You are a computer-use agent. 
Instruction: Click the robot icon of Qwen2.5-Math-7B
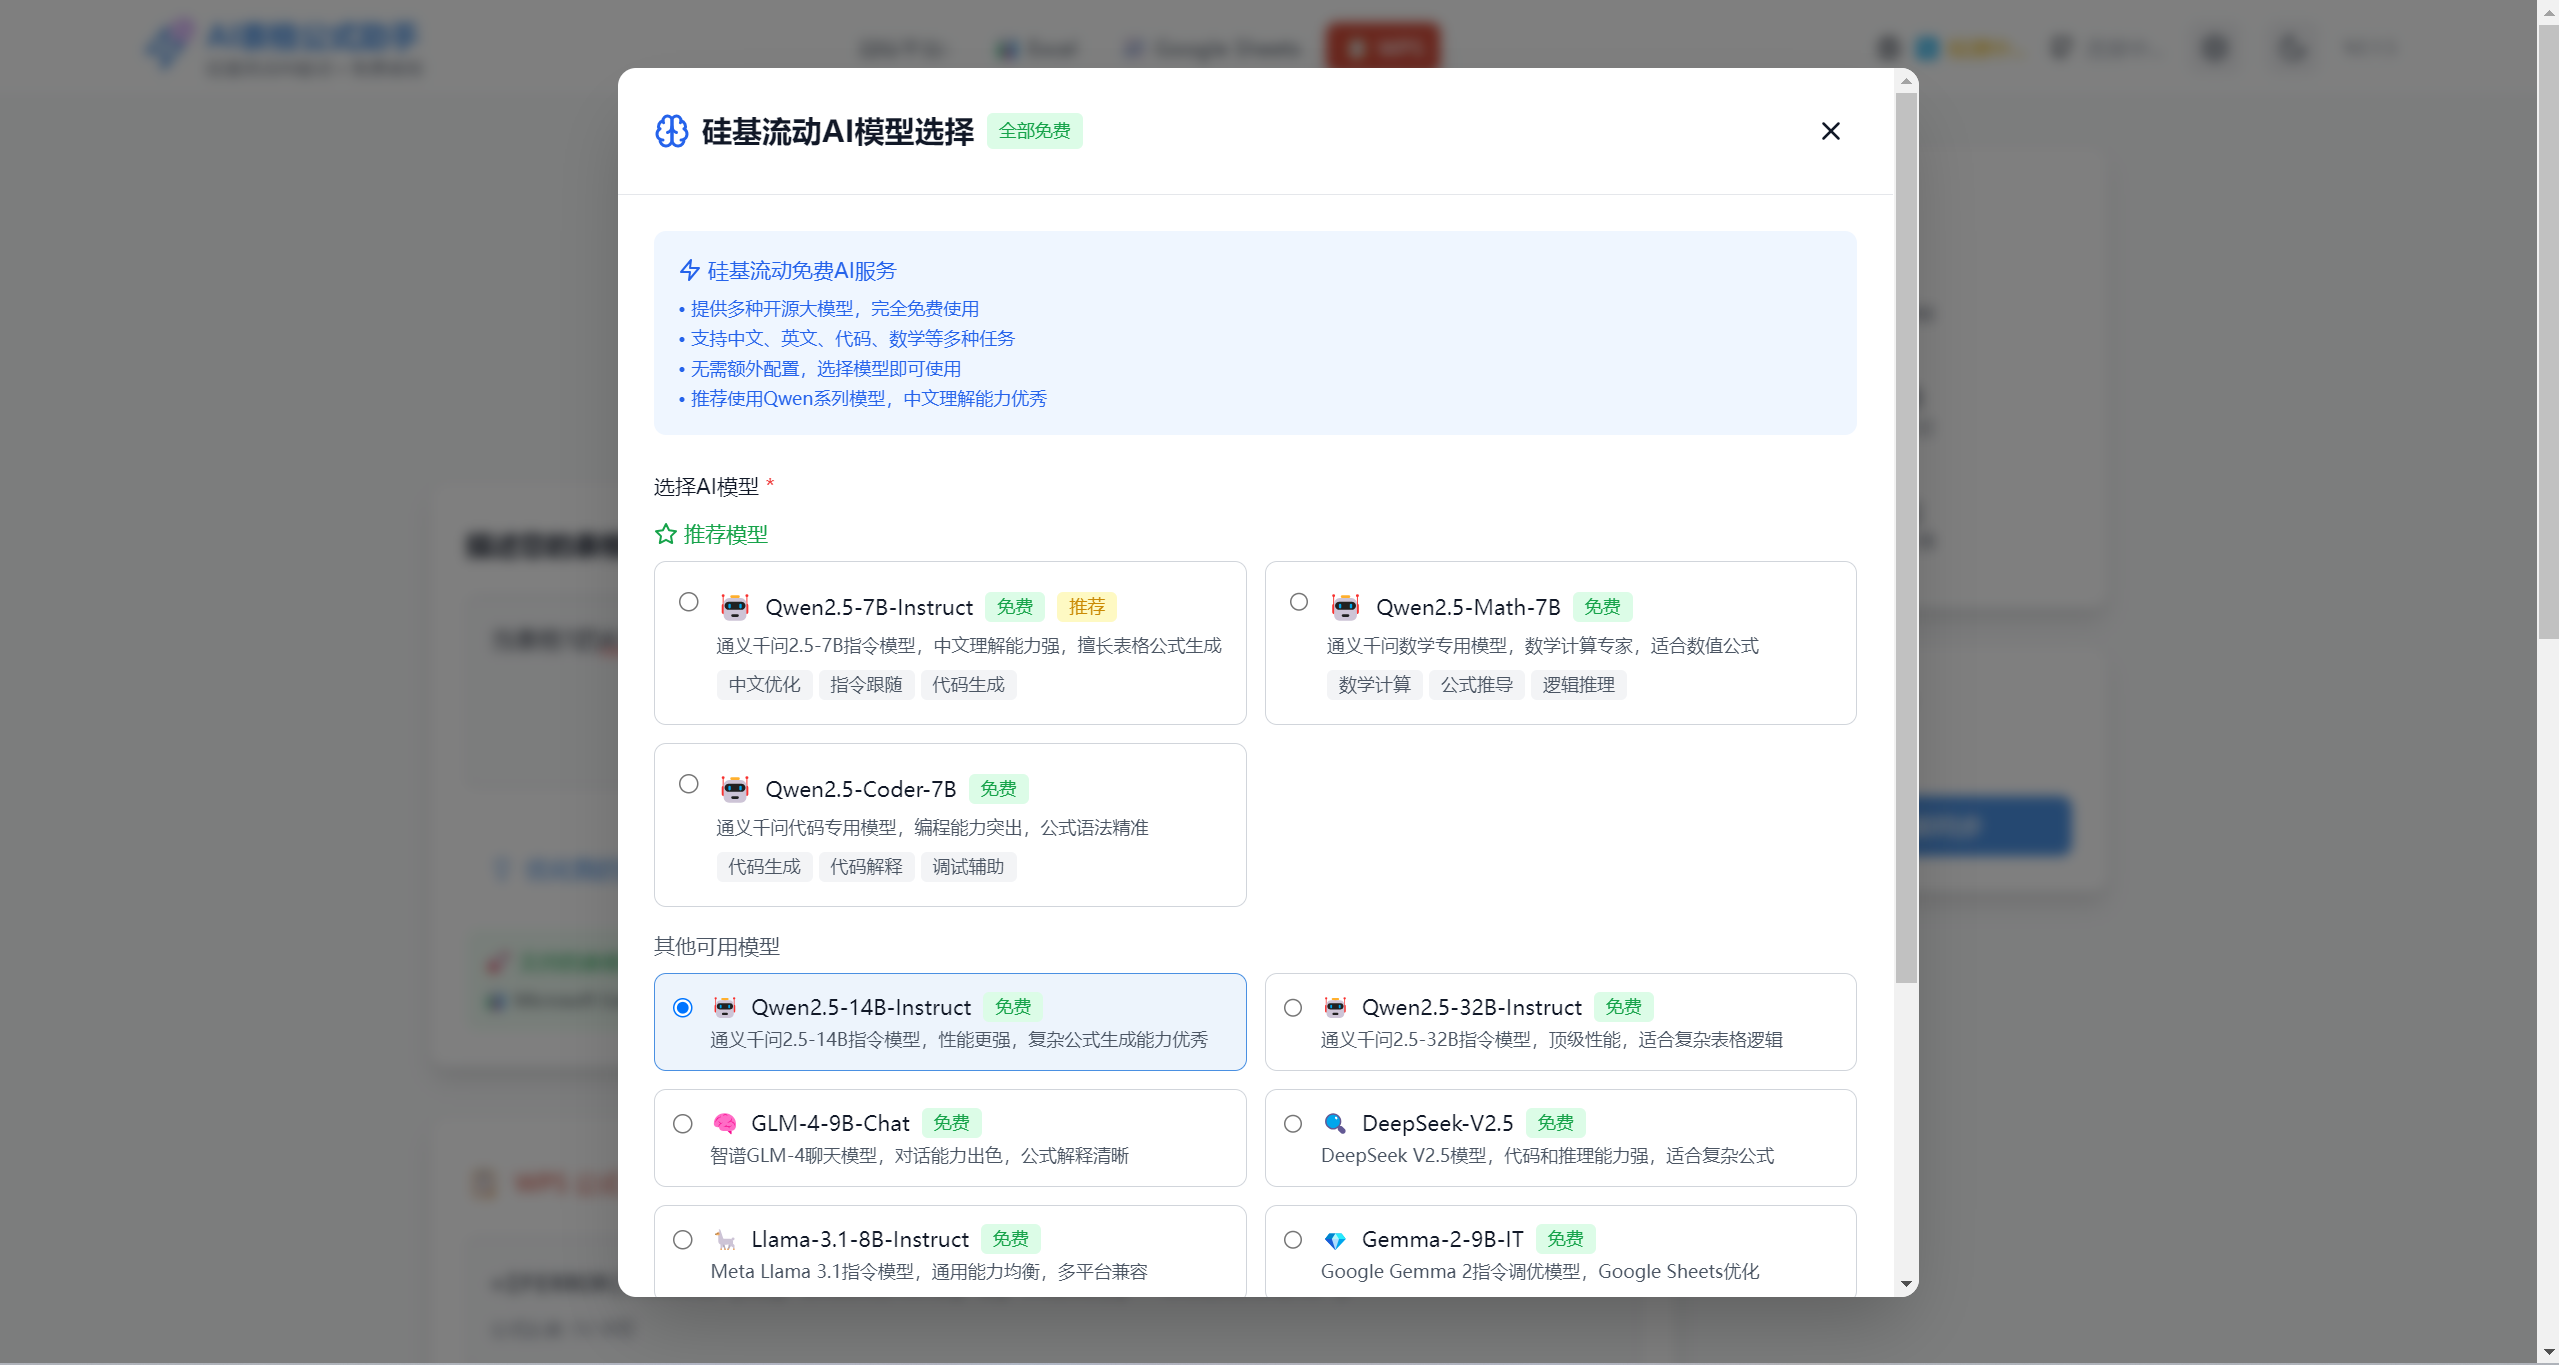[1345, 606]
